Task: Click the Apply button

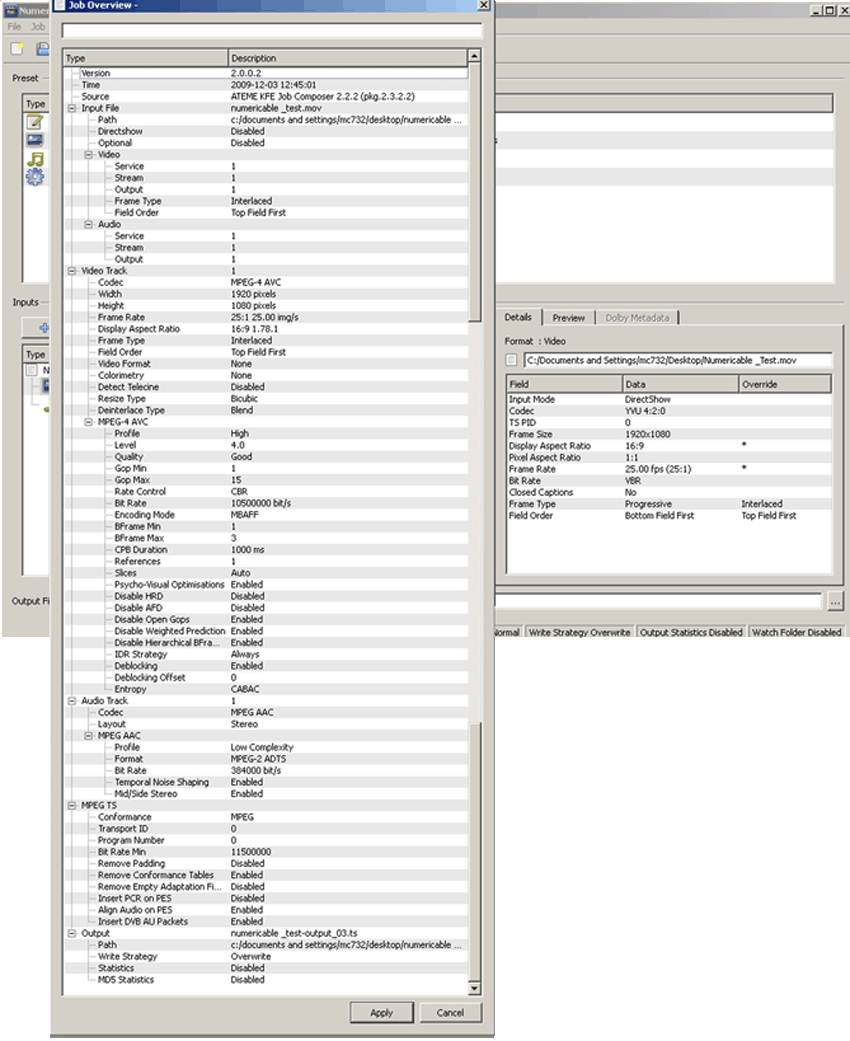Action: 381,1012
